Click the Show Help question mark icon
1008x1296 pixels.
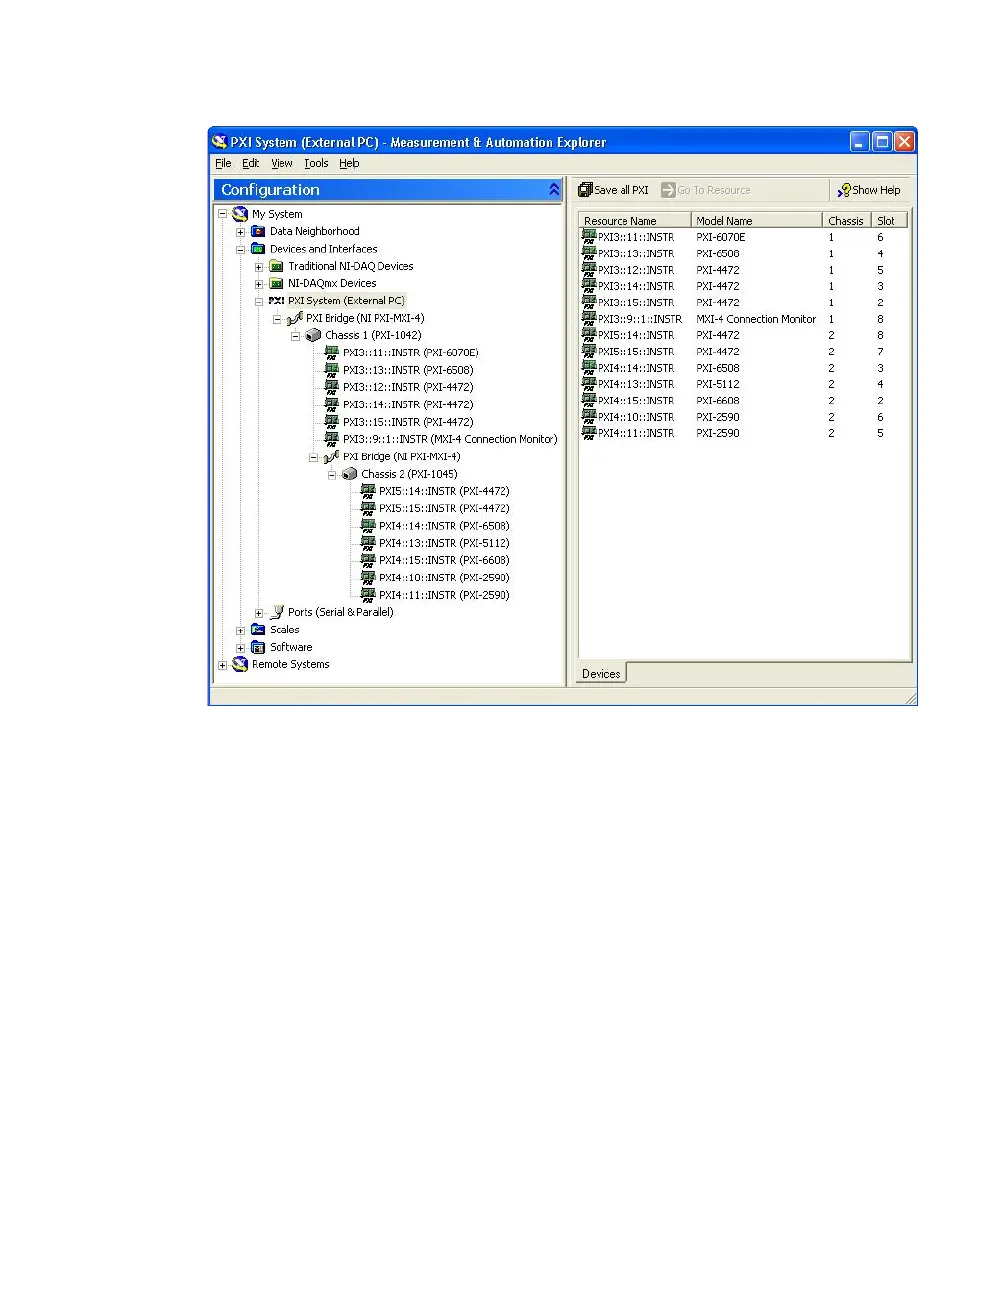click(x=844, y=190)
